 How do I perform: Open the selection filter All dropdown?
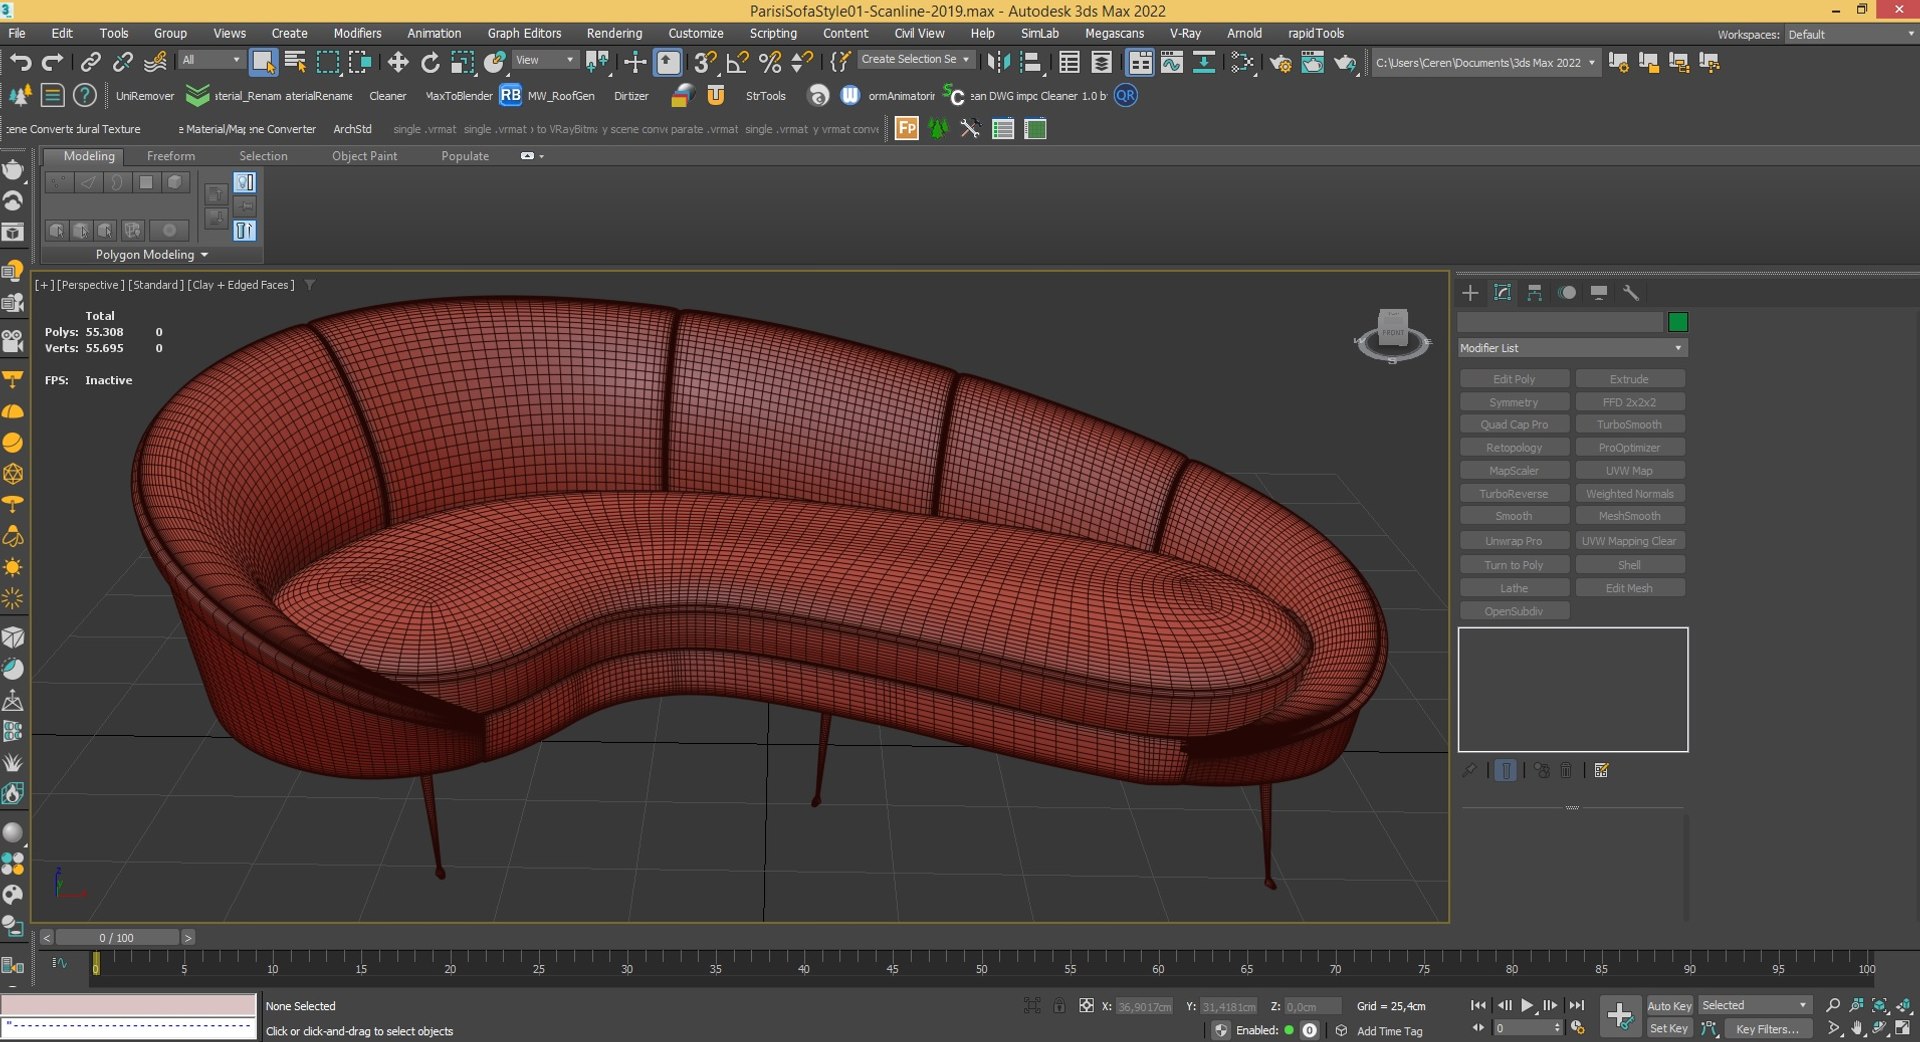click(x=212, y=60)
